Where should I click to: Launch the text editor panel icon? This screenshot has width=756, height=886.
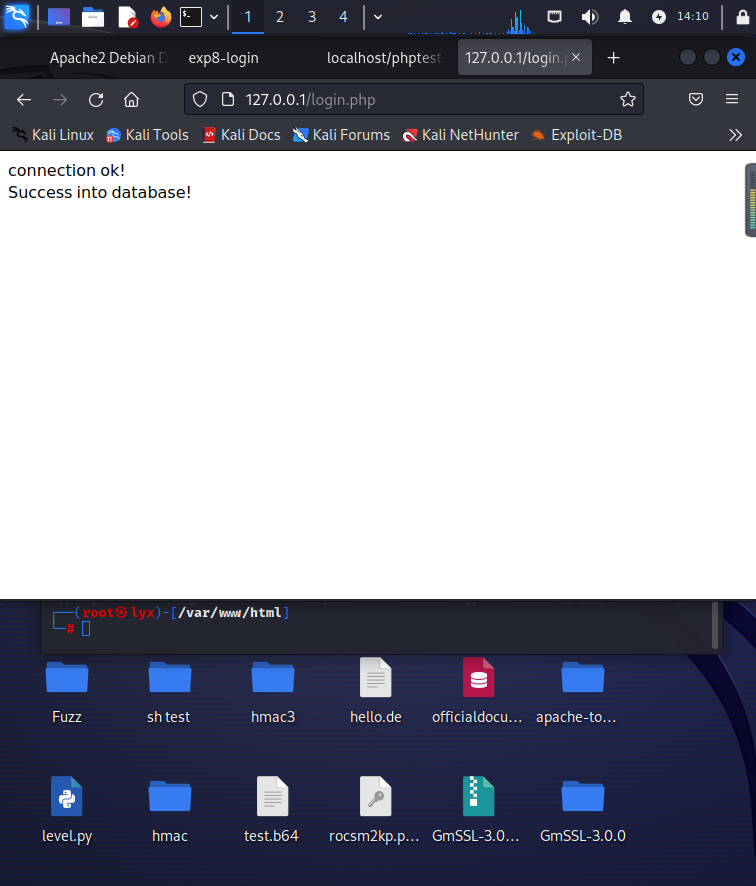(x=128, y=17)
